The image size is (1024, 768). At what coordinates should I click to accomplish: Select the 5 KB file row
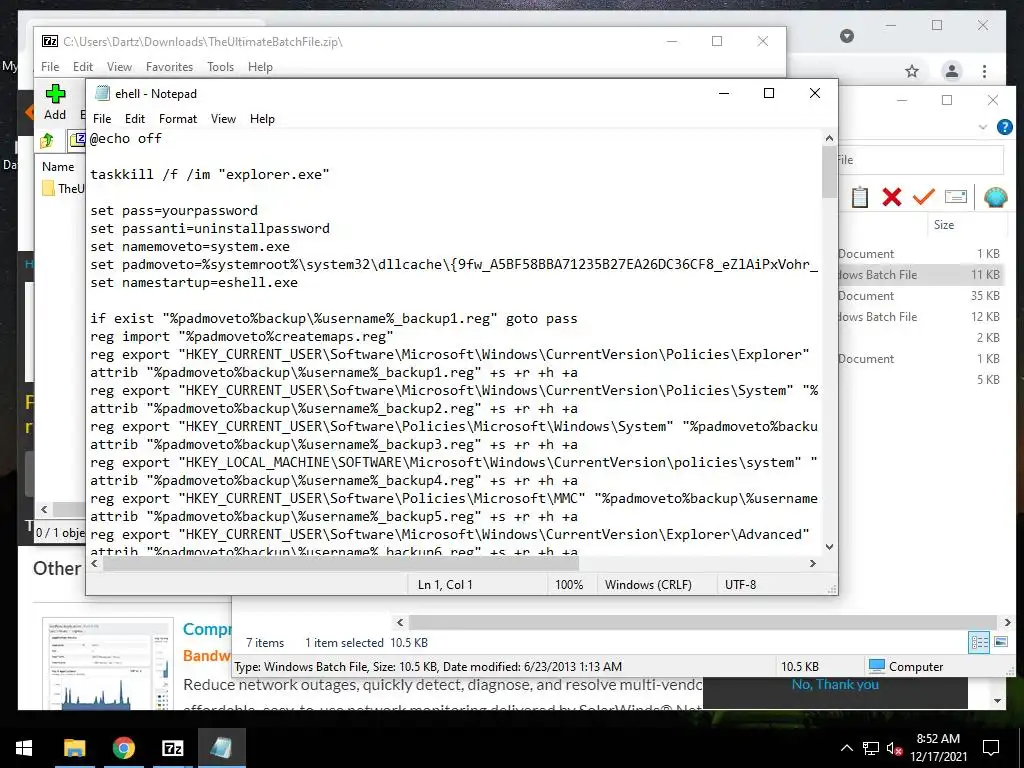[921, 379]
